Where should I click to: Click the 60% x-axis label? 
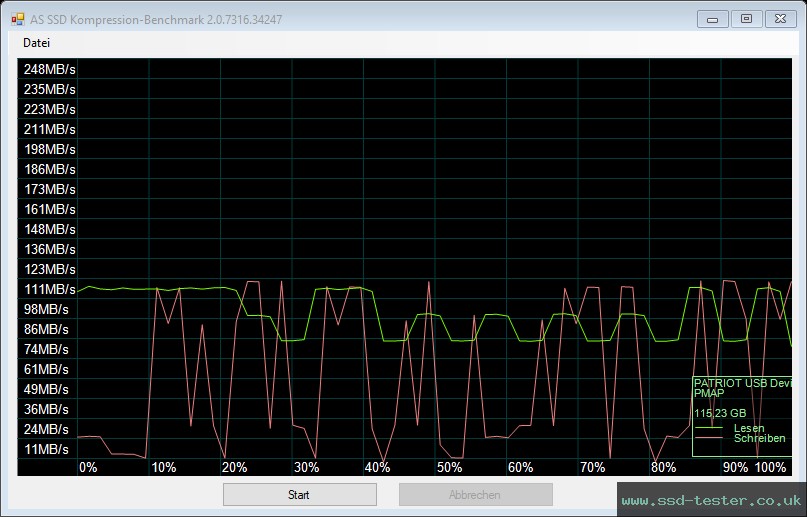521,468
